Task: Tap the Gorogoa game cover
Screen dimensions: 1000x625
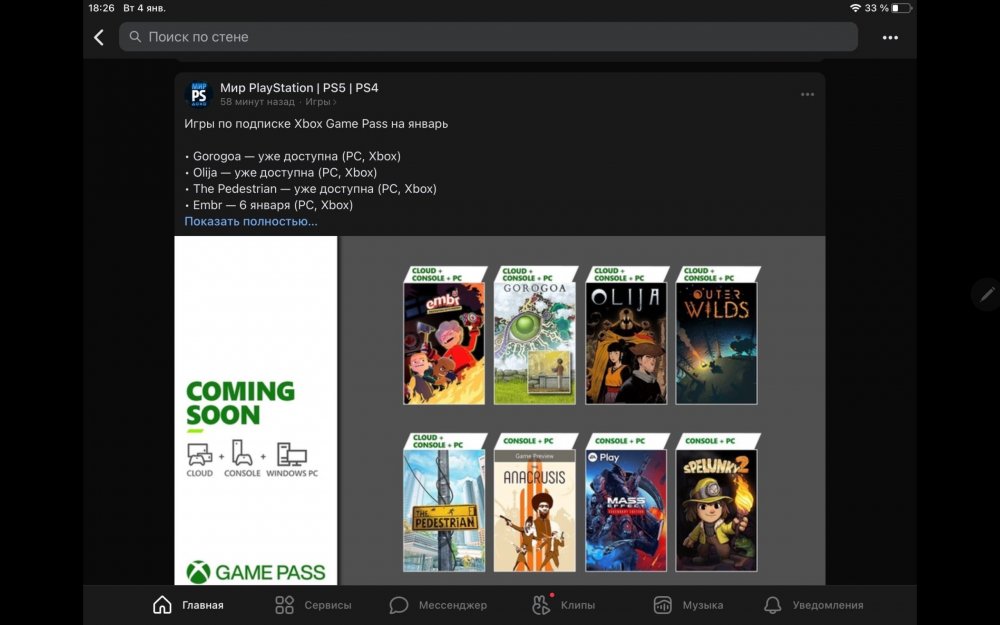Action: coord(535,342)
